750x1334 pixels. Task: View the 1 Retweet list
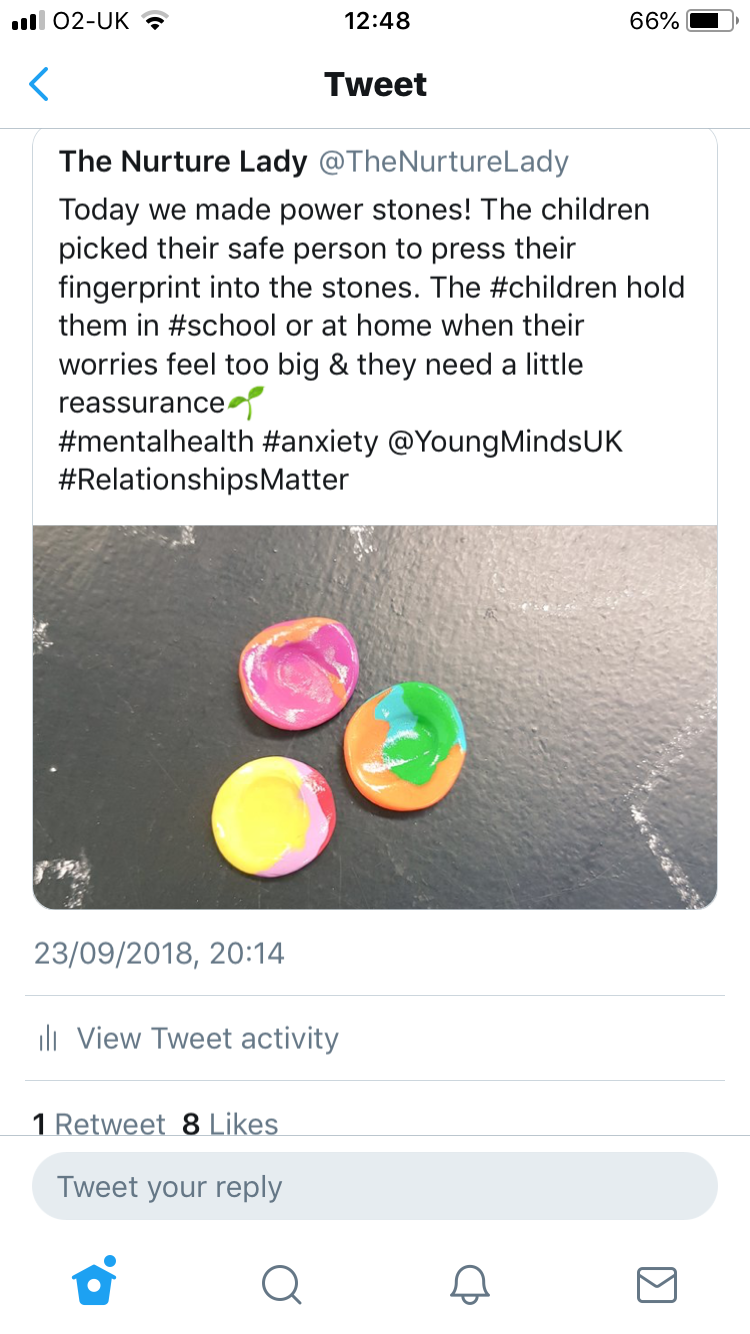[100, 1124]
